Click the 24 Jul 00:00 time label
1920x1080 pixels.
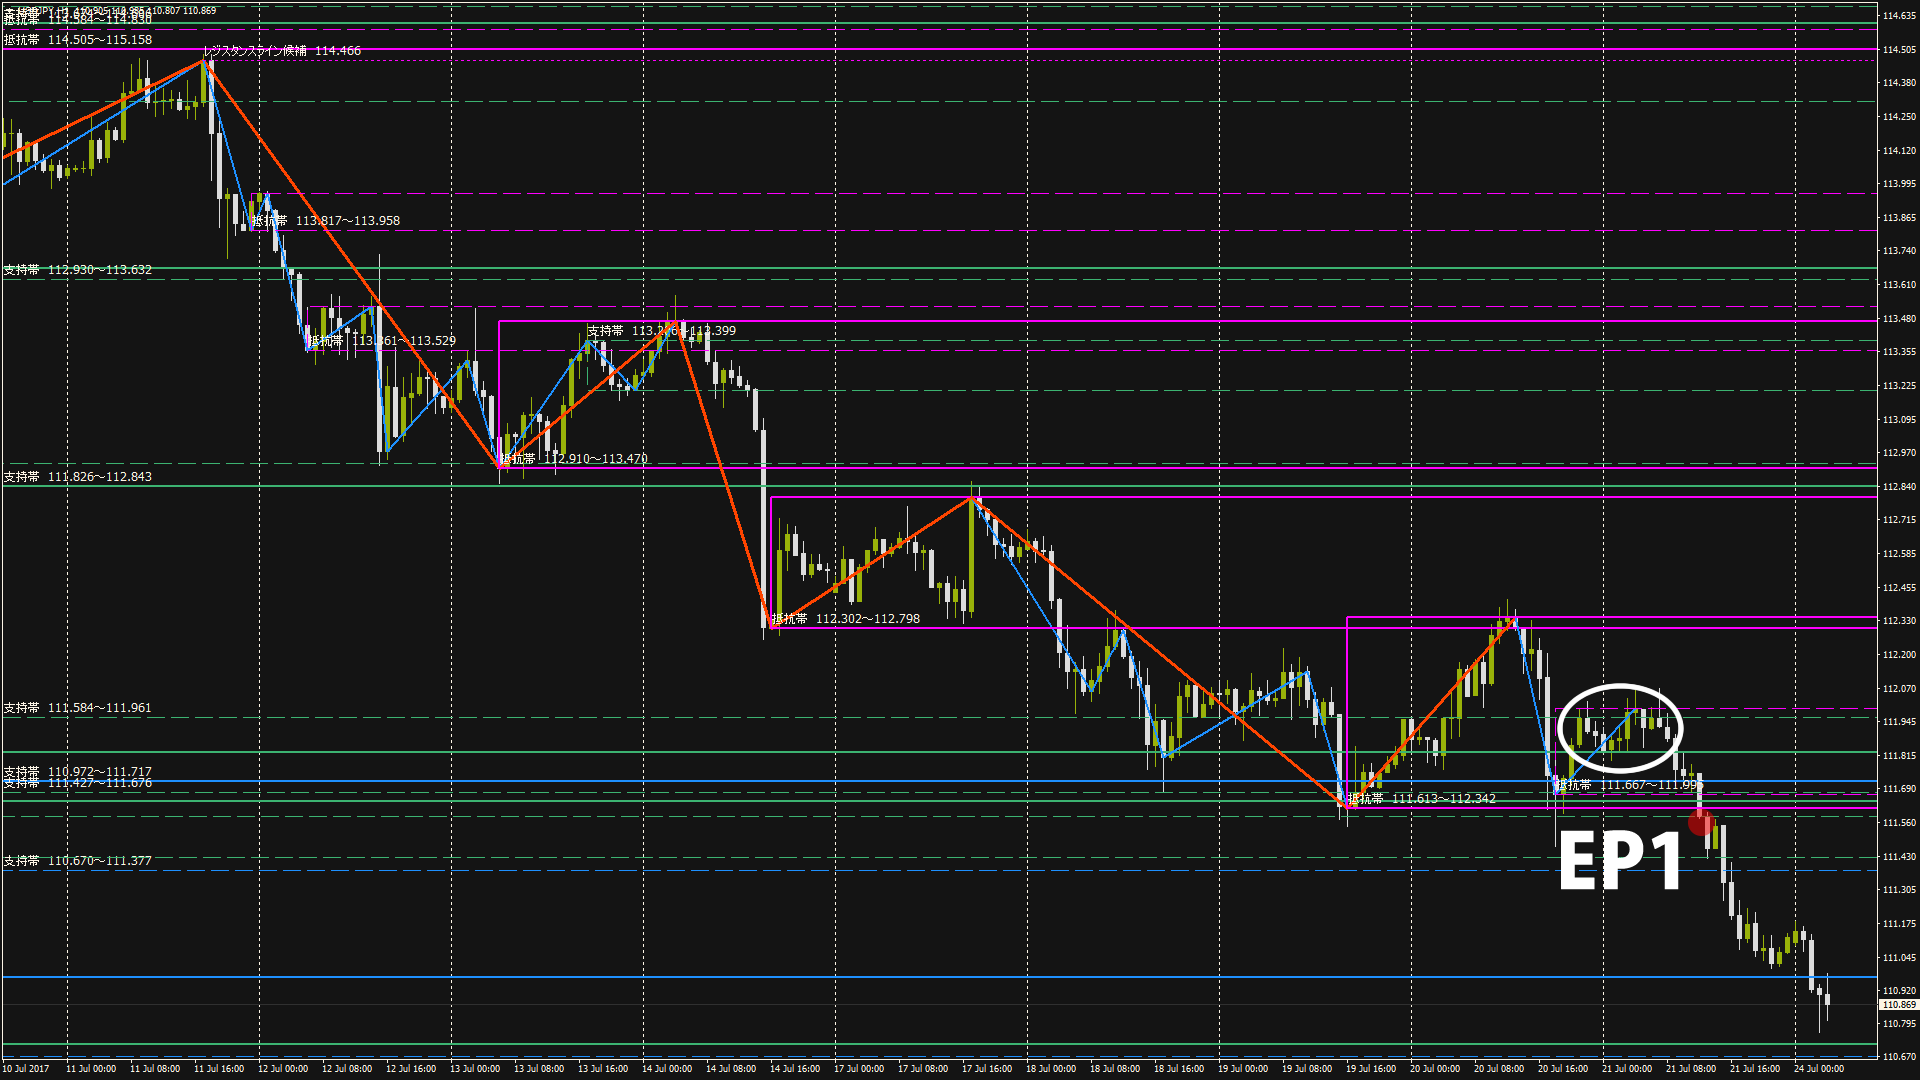(1819, 1069)
